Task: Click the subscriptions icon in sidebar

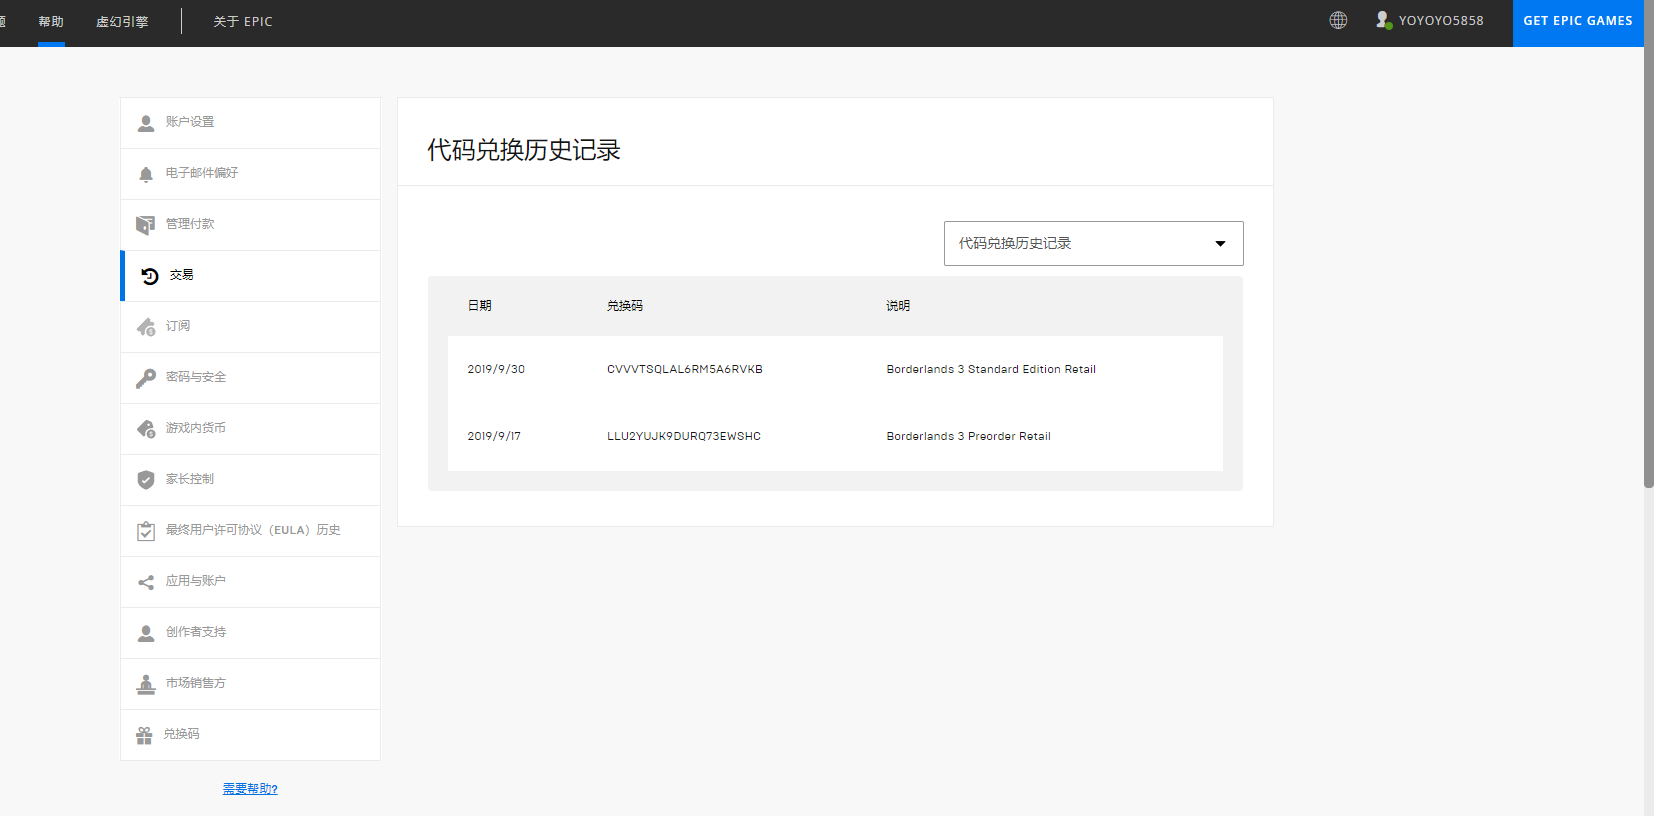Action: (x=146, y=327)
